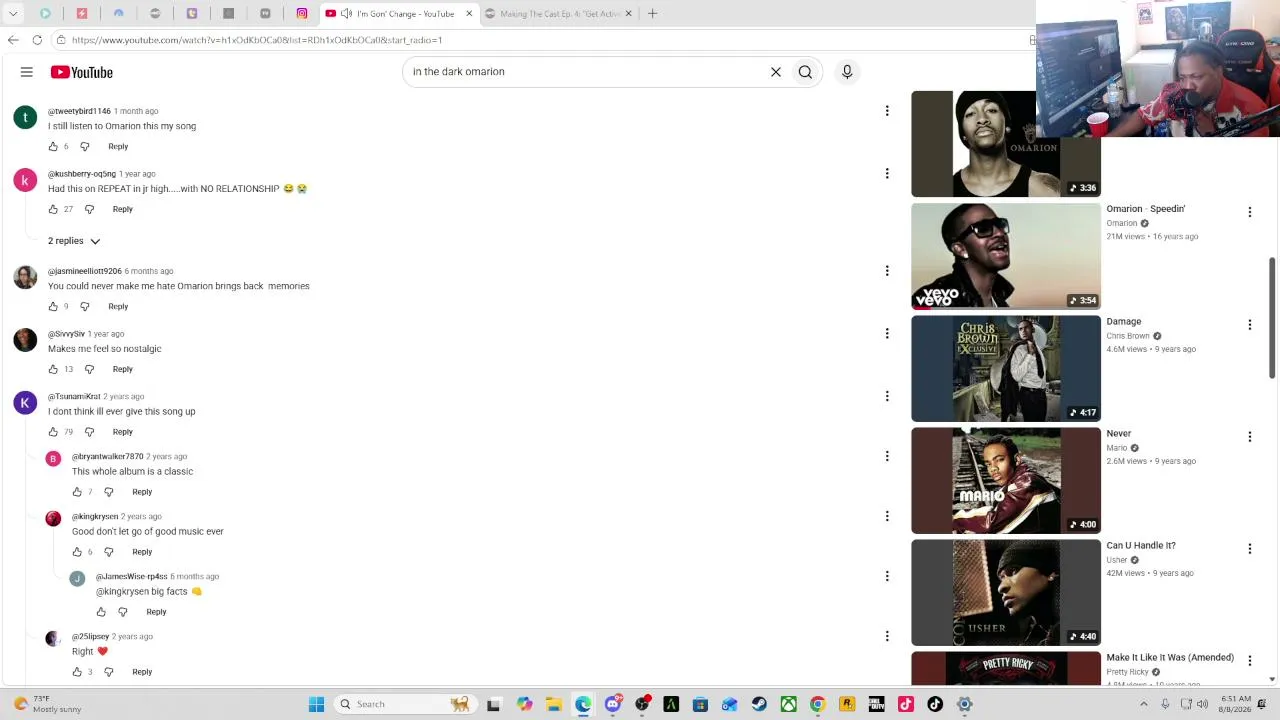Open more actions for "Can U Handle It?"

1249,548
